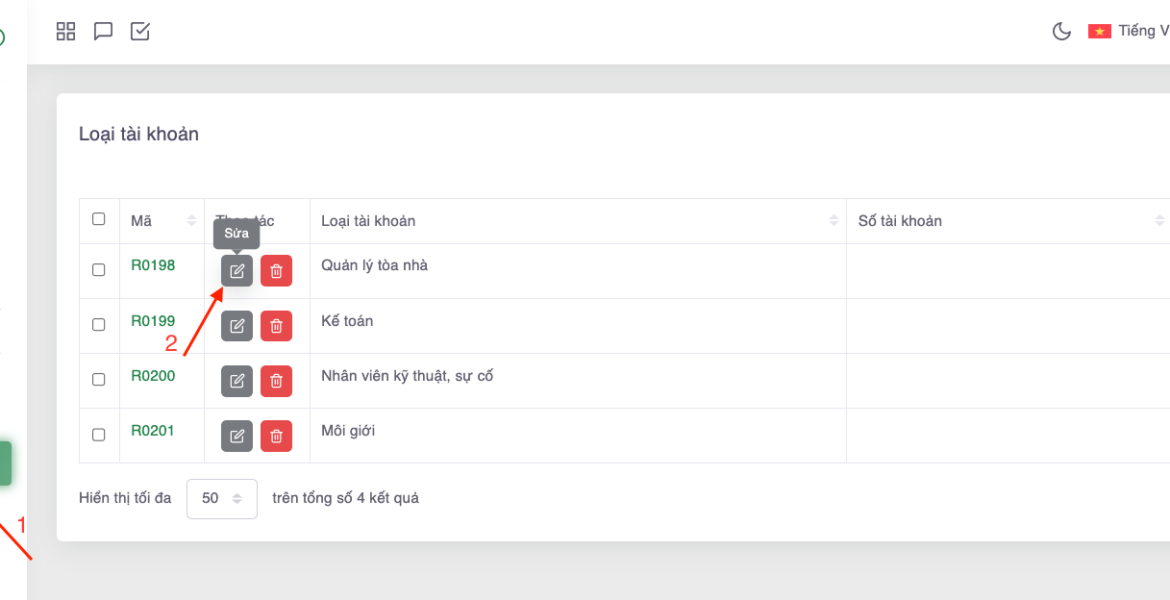Screen dimensions: 1170x600
Task: Toggle the select-all header checkbox
Action: click(x=98, y=219)
